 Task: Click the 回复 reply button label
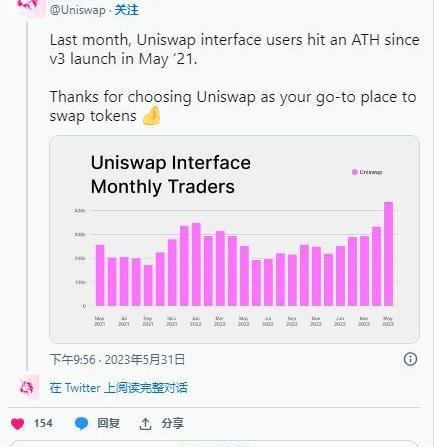(x=108, y=423)
